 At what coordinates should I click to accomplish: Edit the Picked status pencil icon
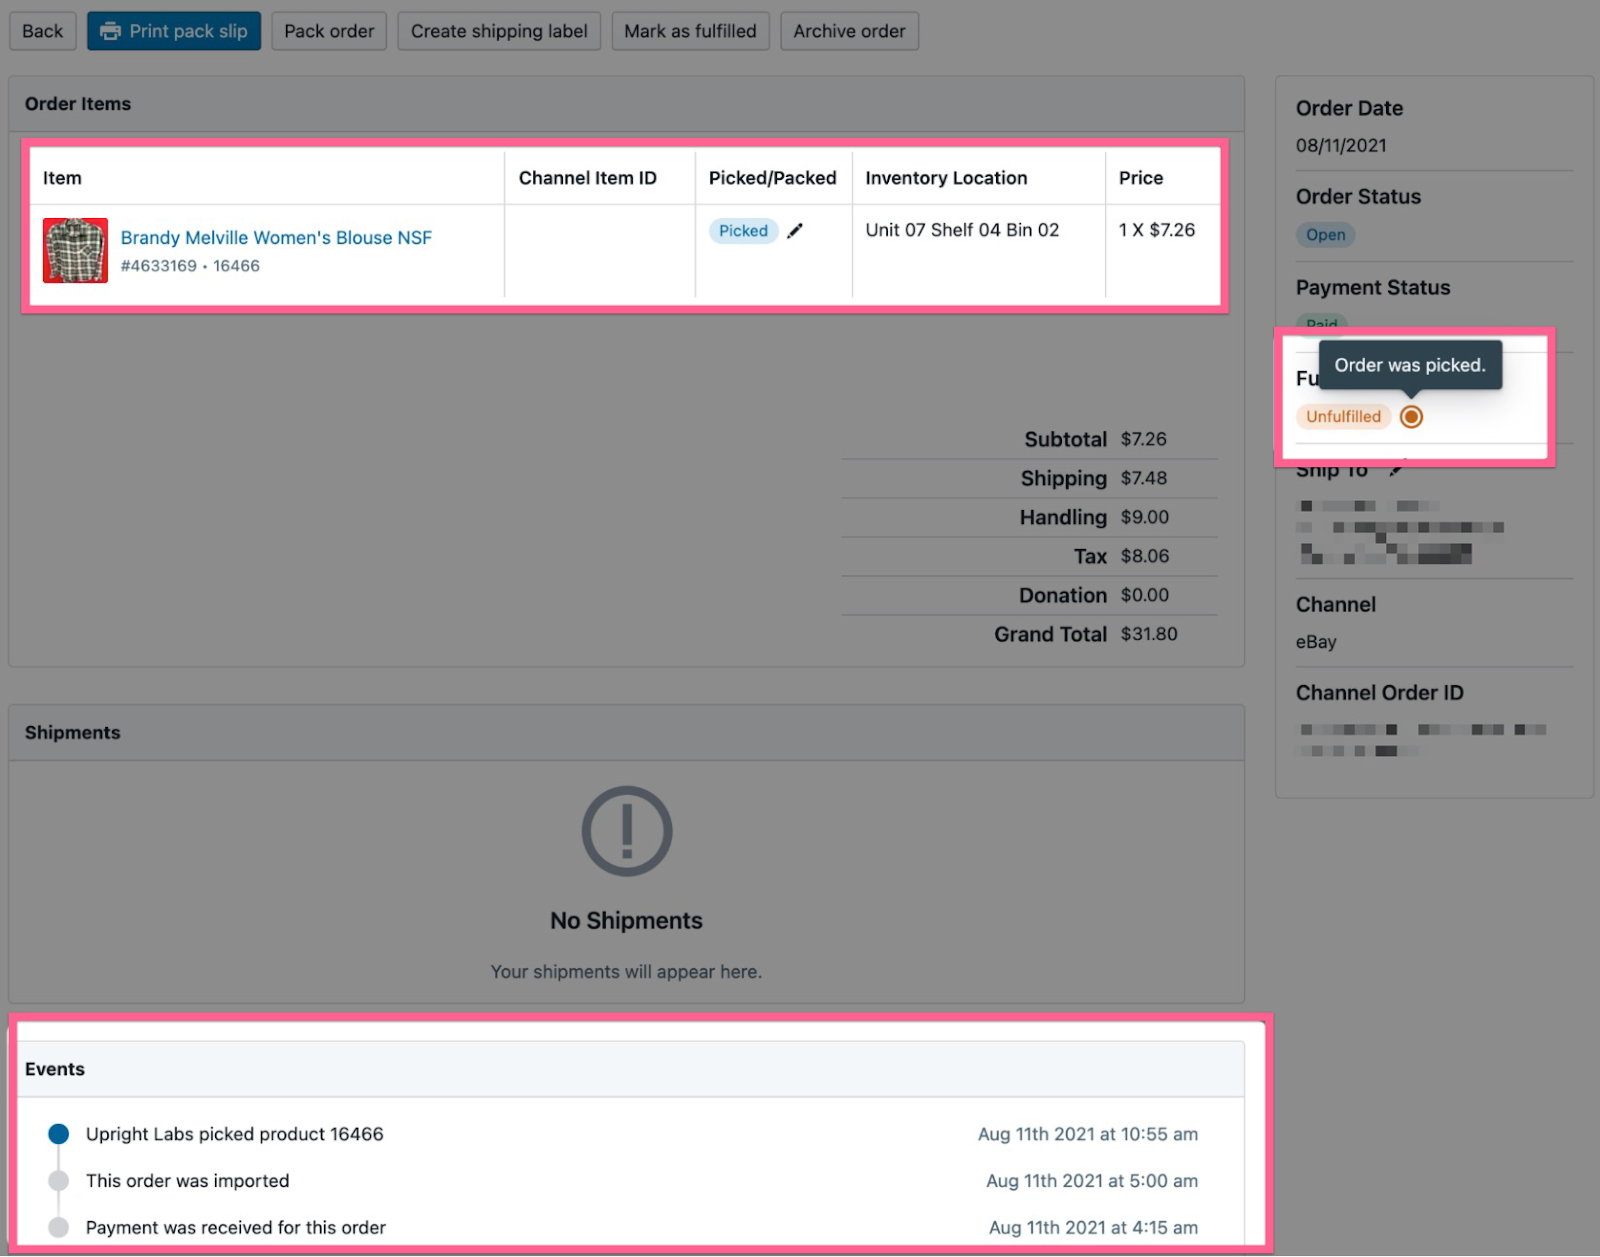(x=795, y=231)
